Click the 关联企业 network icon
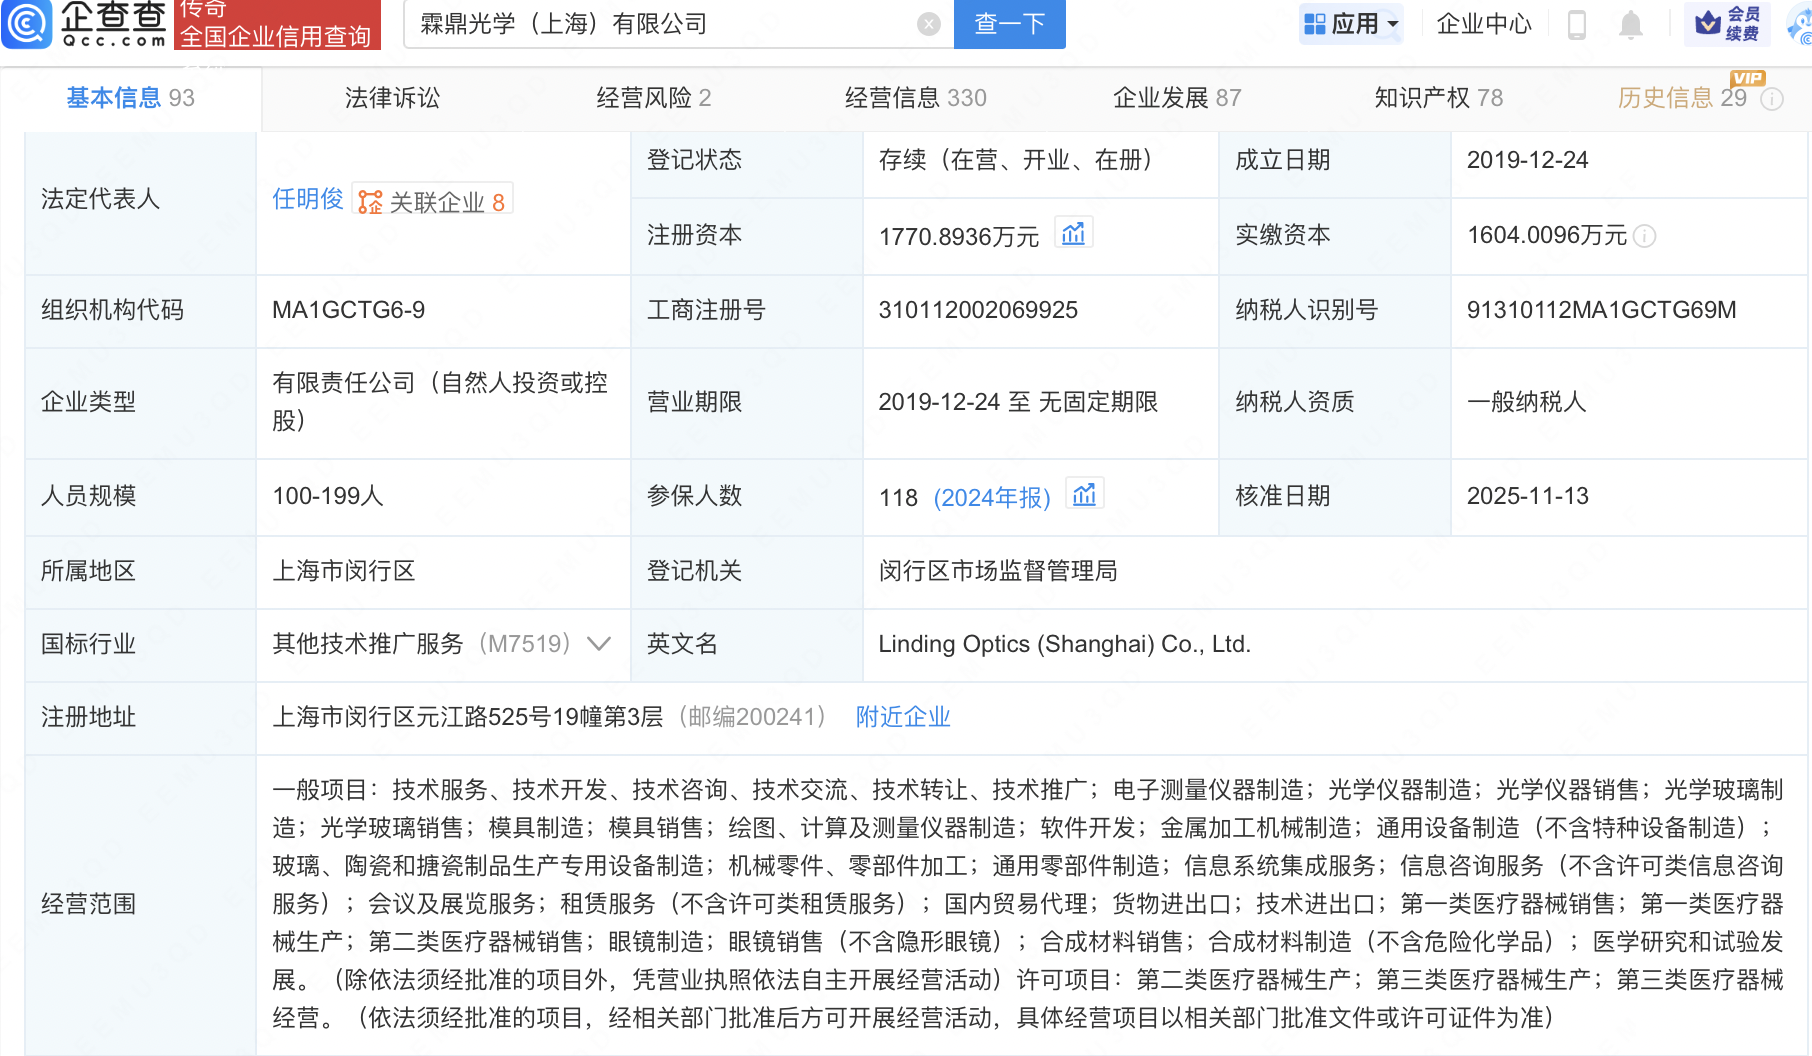This screenshot has width=1812, height=1056. 369,199
